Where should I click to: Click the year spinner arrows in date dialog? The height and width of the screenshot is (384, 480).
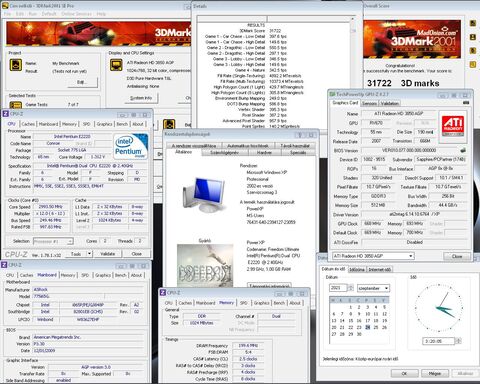coord(351,288)
